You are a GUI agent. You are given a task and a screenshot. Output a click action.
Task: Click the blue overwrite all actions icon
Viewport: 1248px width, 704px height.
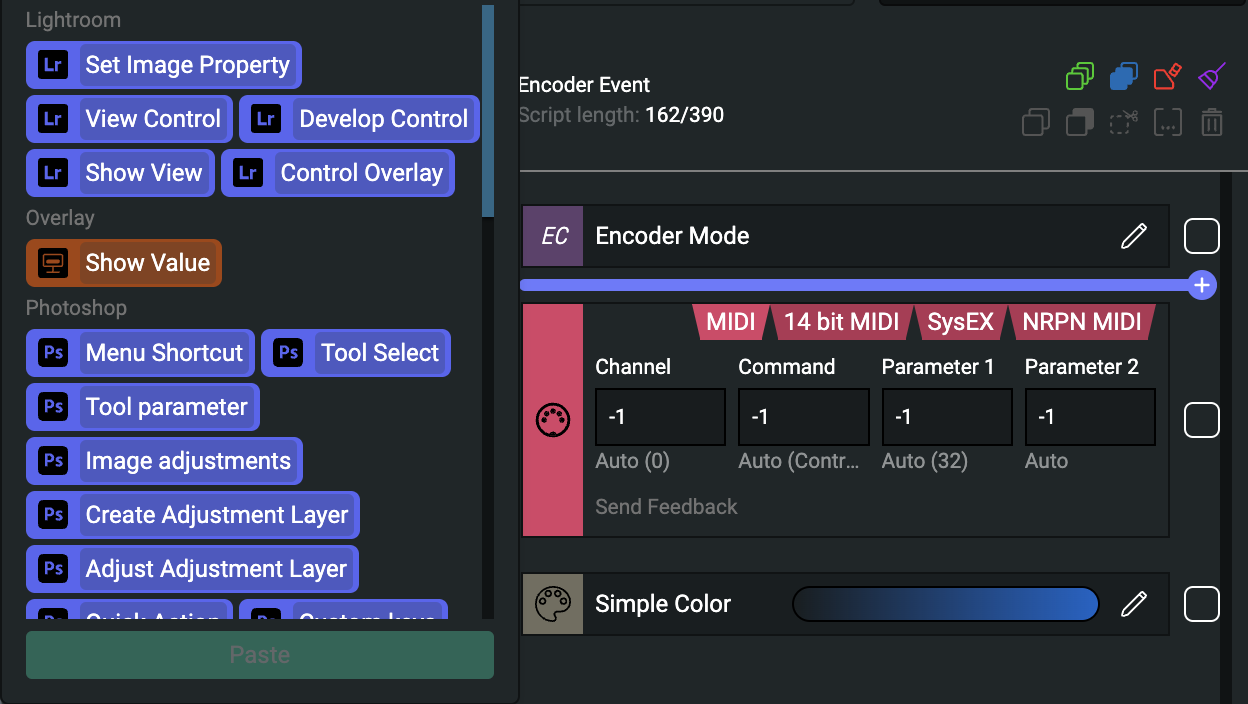(x=1123, y=76)
